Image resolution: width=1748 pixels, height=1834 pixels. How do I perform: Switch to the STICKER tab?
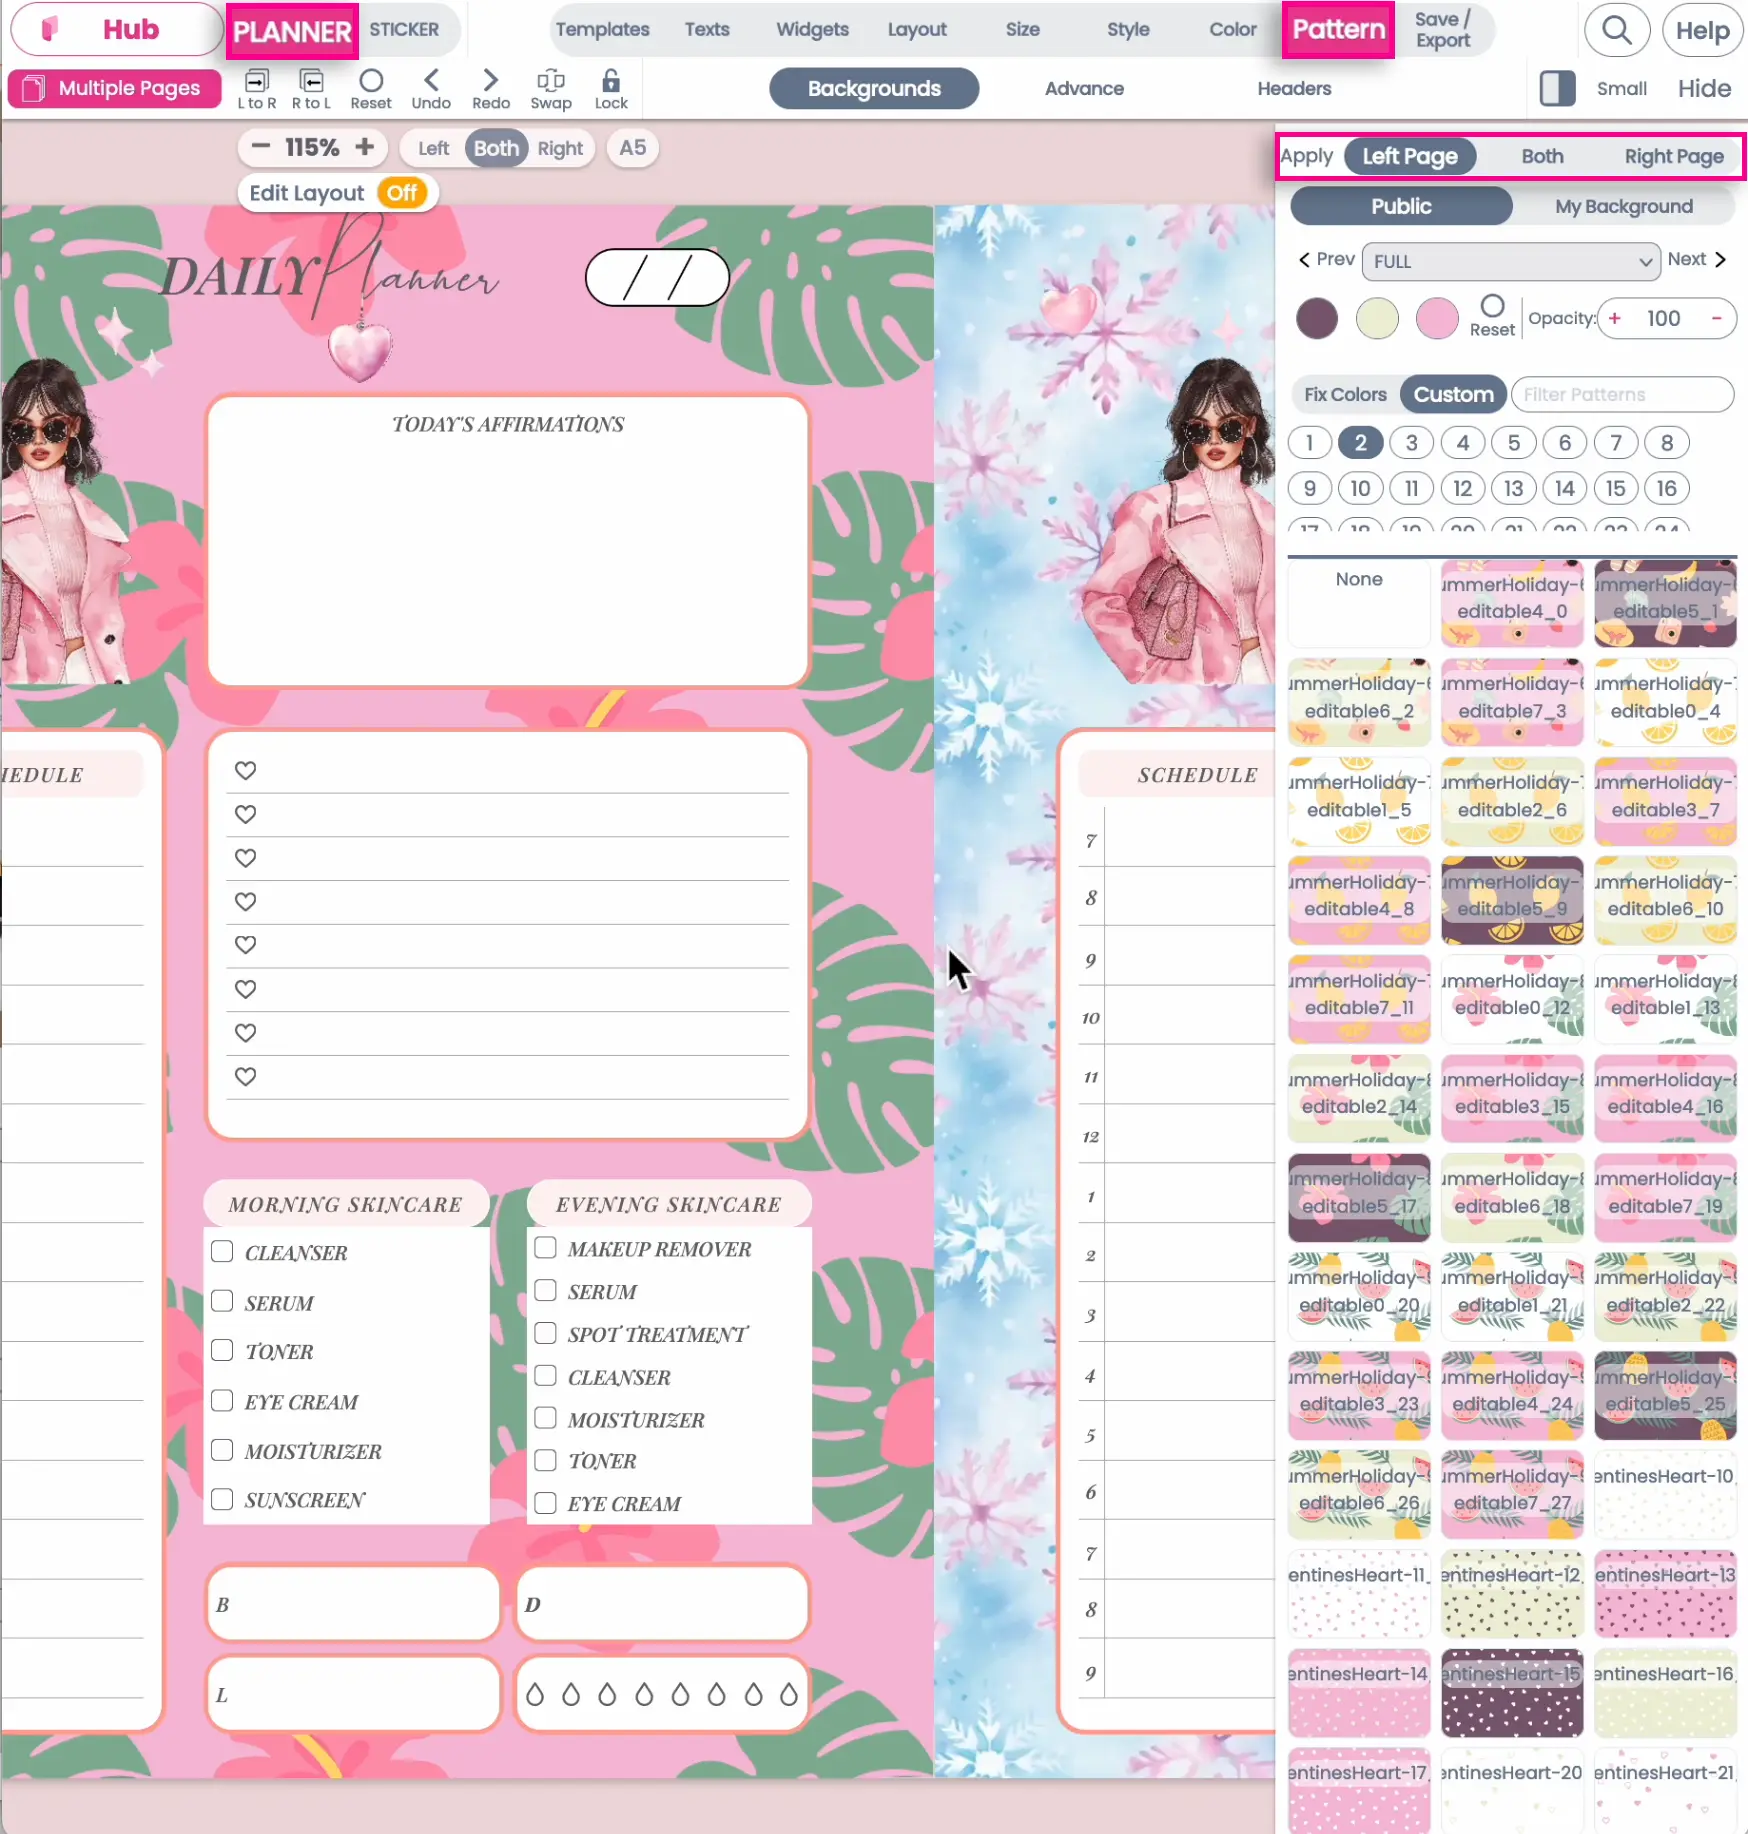(403, 30)
